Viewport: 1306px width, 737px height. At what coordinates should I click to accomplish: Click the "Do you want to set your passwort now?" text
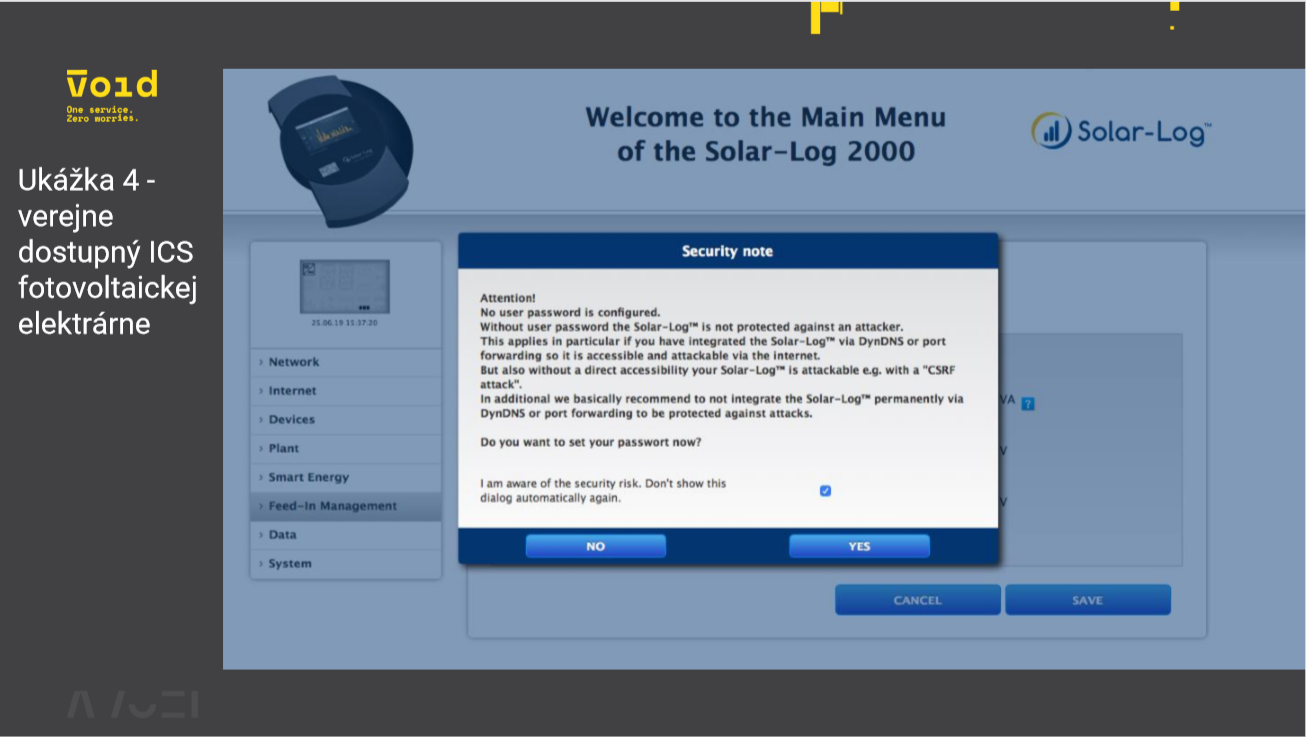591,442
